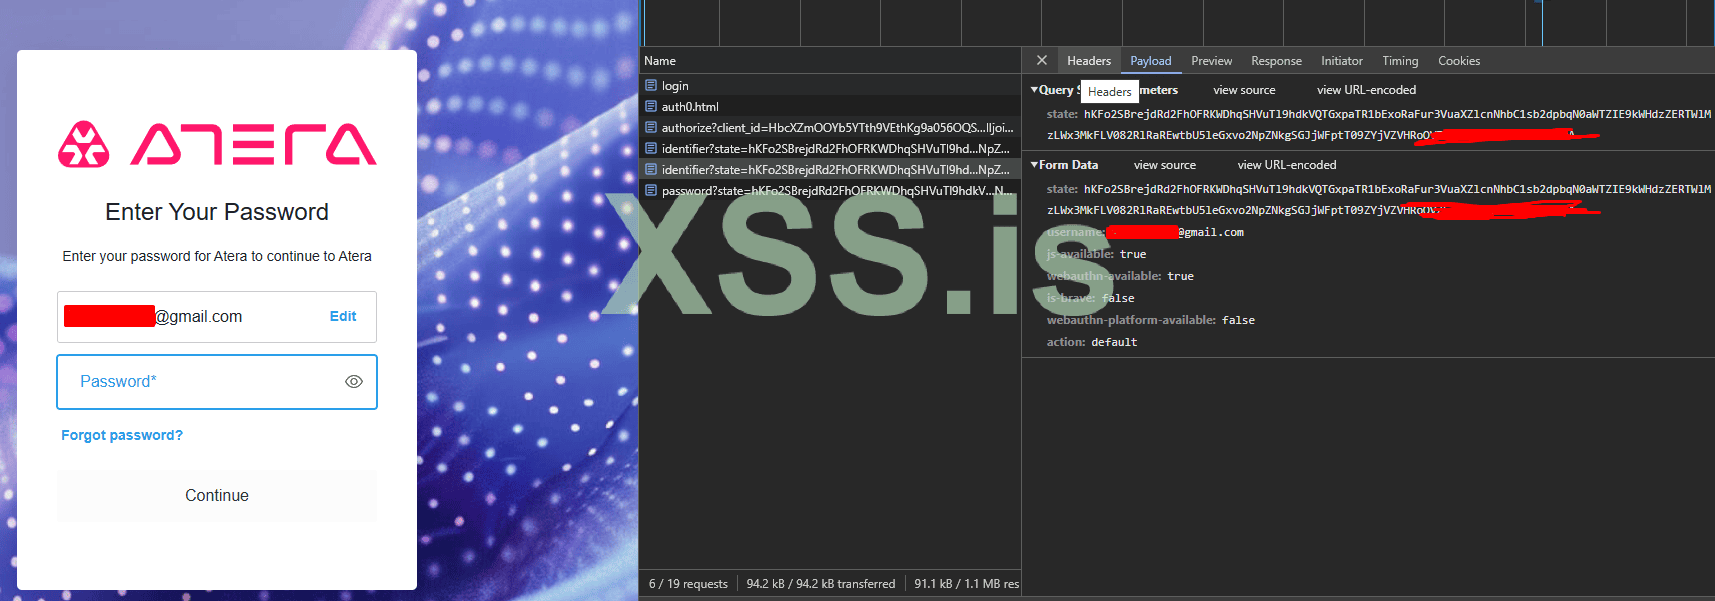Click the document icon of password?state request
1715x601 pixels.
(x=651, y=191)
